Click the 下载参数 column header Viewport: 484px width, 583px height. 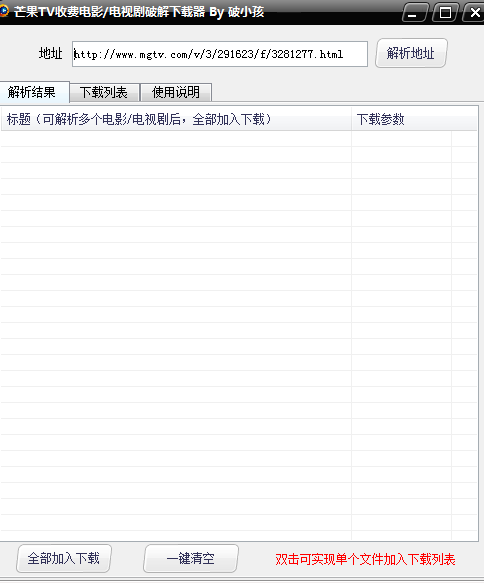pyautogui.click(x=414, y=119)
